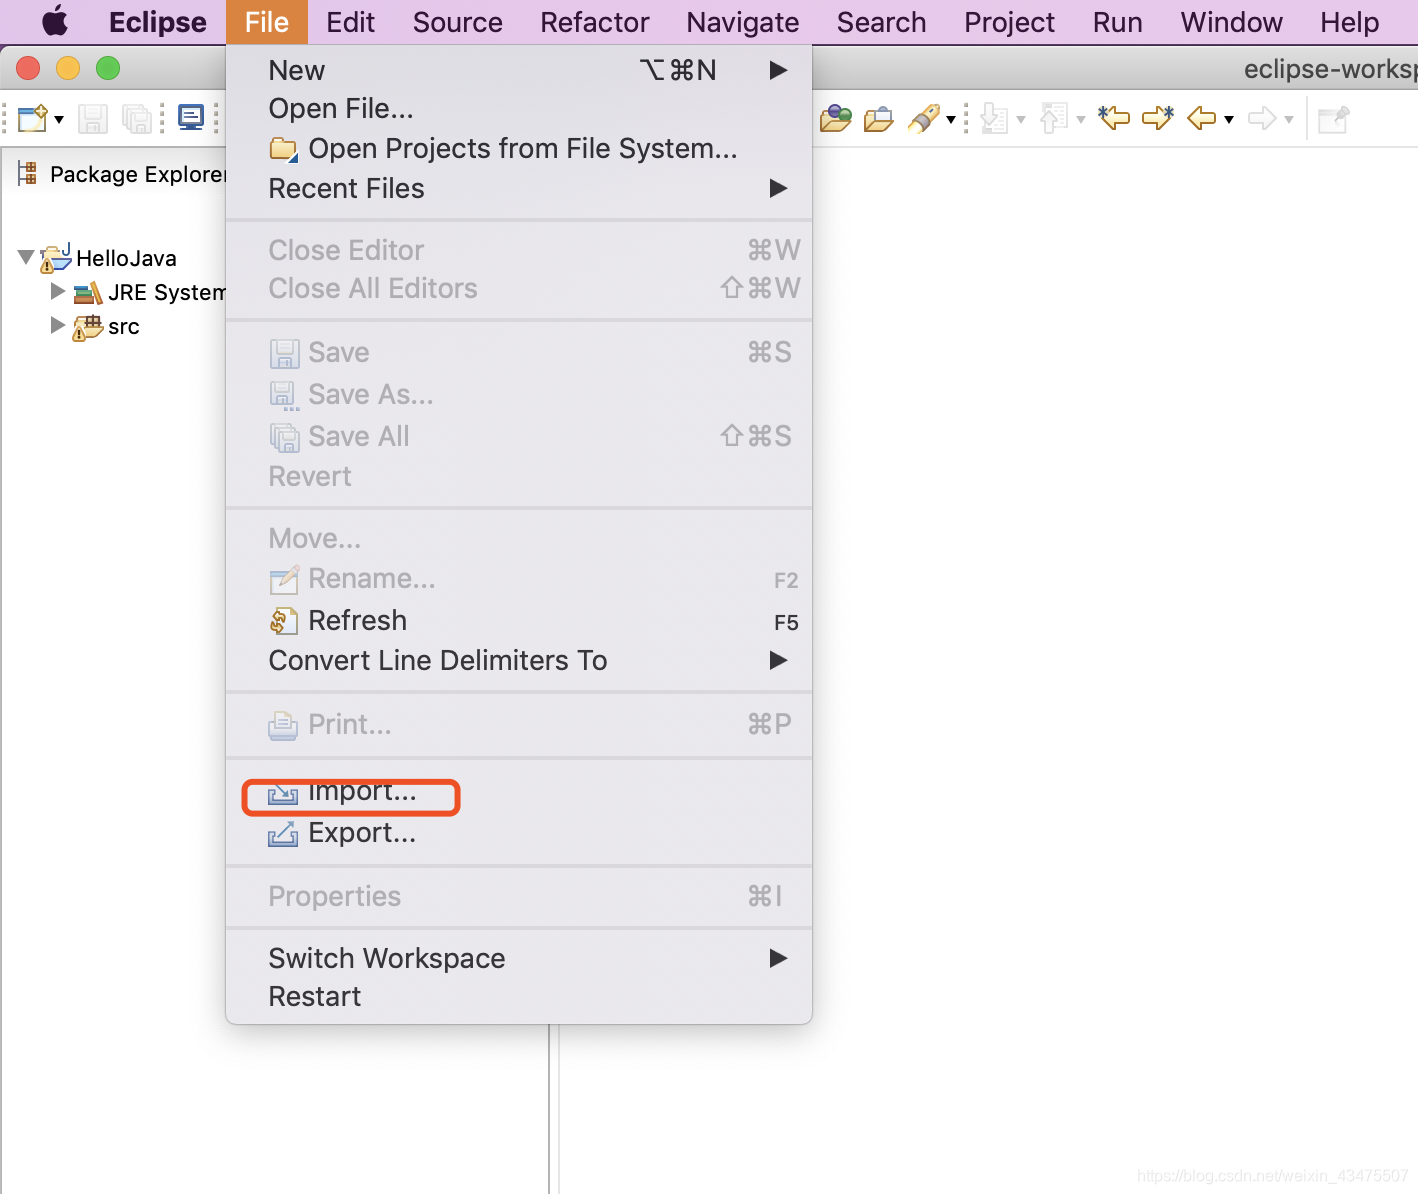This screenshot has height=1194, width=1418.
Task: Click the Refresh page icon in menu
Action: [x=283, y=621]
